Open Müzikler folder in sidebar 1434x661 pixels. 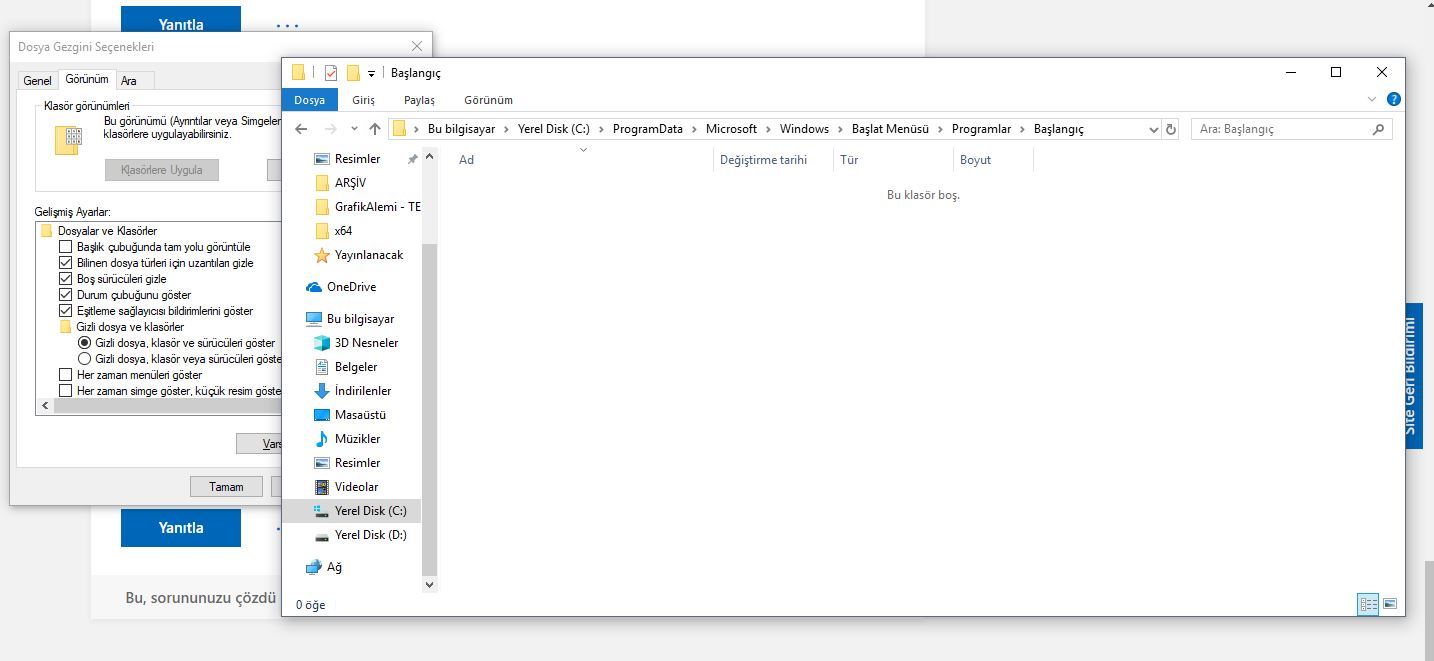[357, 439]
